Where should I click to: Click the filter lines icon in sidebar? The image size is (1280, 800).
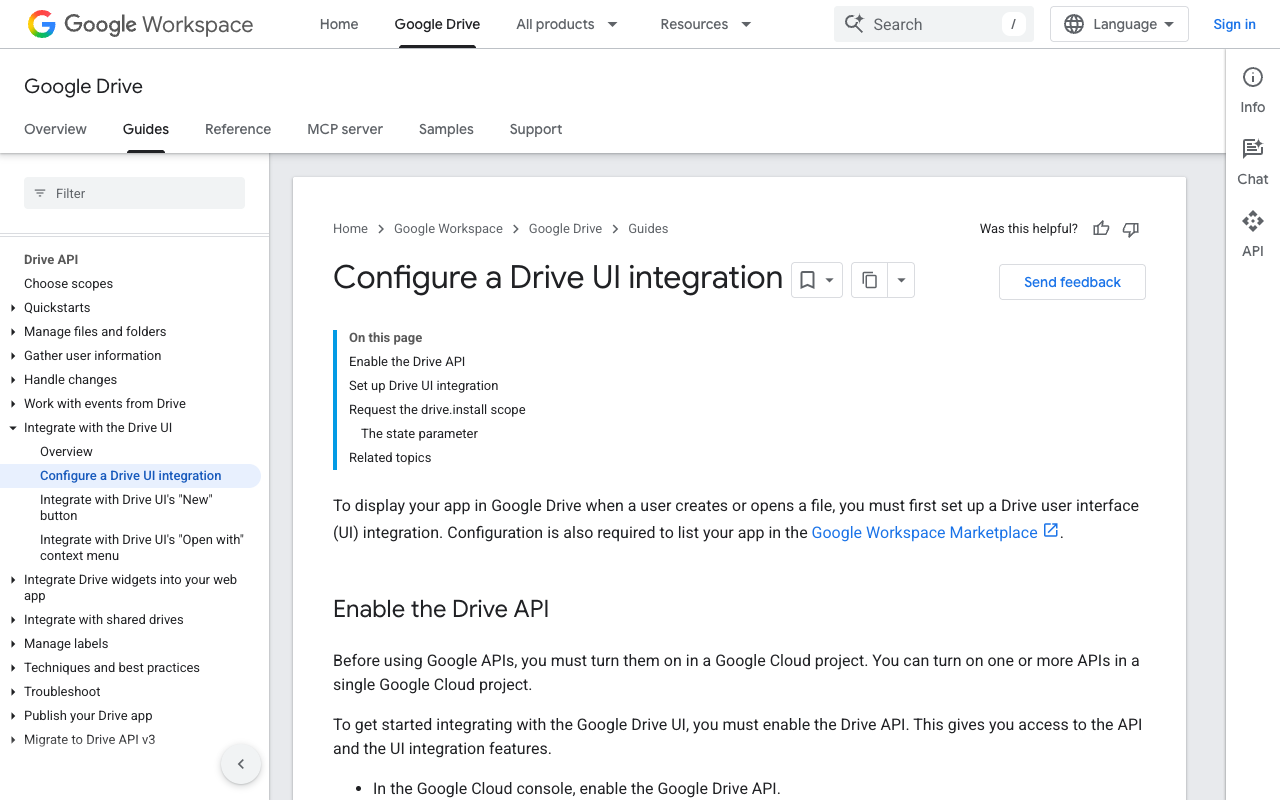(40, 193)
